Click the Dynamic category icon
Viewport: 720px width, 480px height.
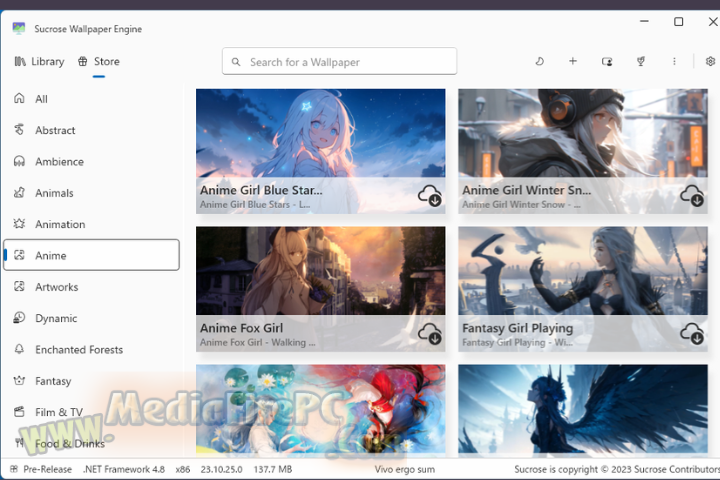point(19,317)
